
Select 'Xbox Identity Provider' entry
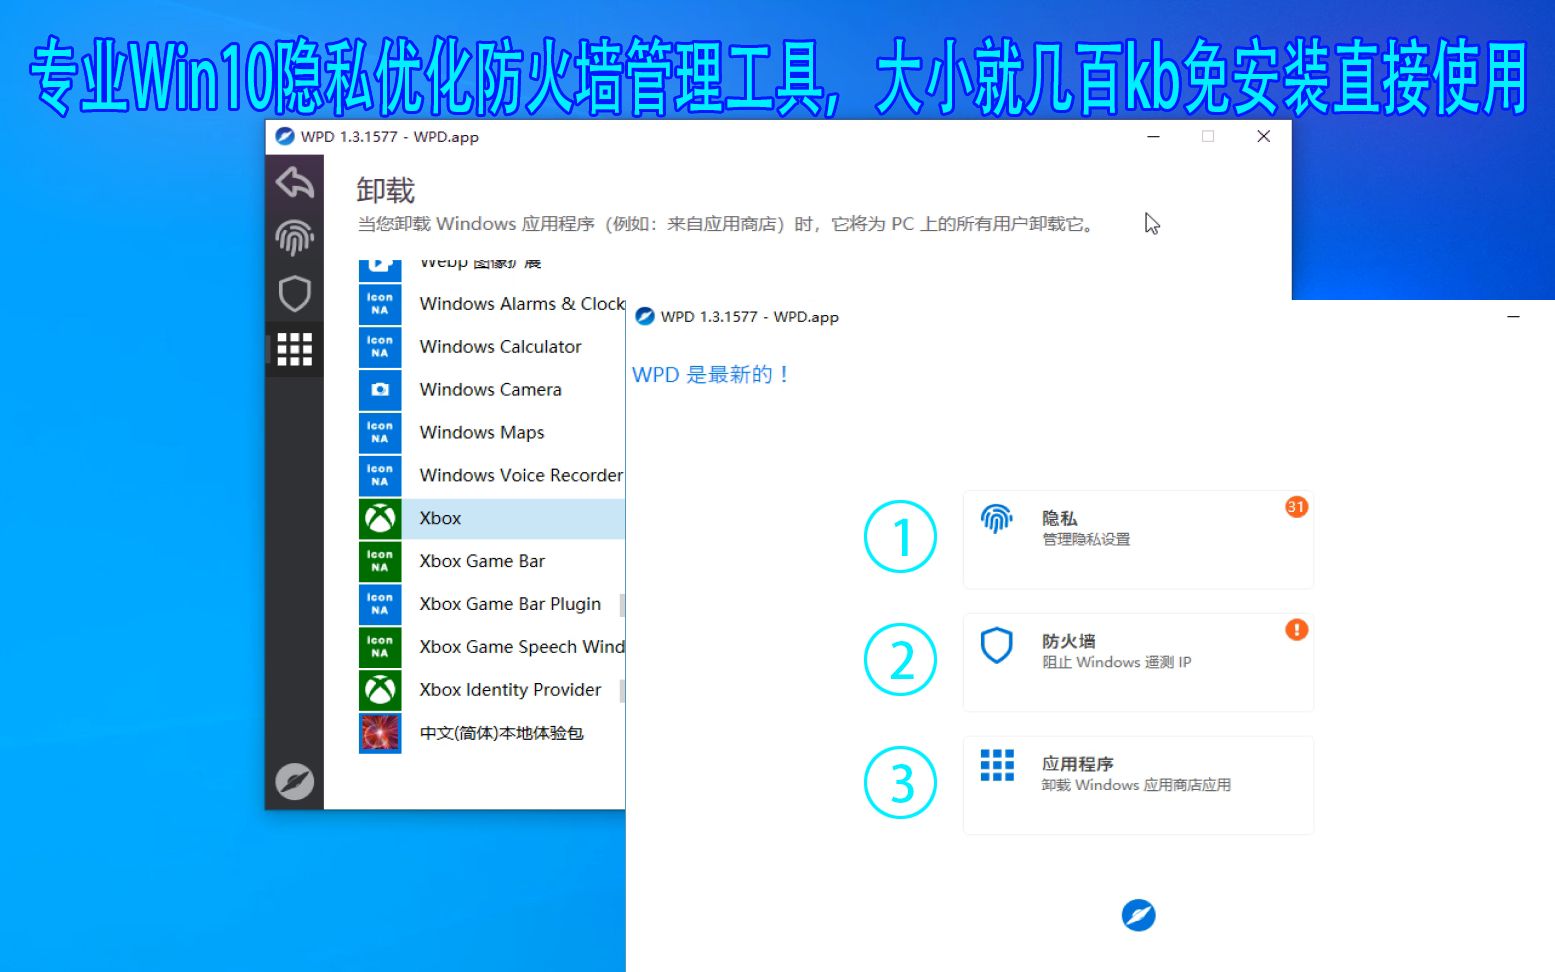[x=492, y=690]
